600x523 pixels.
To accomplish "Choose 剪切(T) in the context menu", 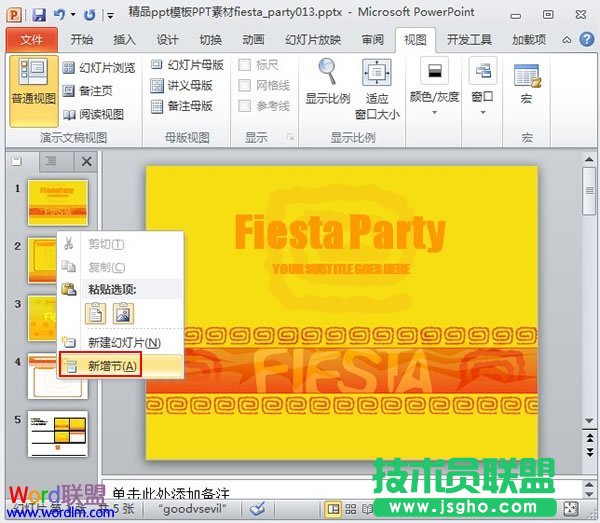I will [x=121, y=244].
